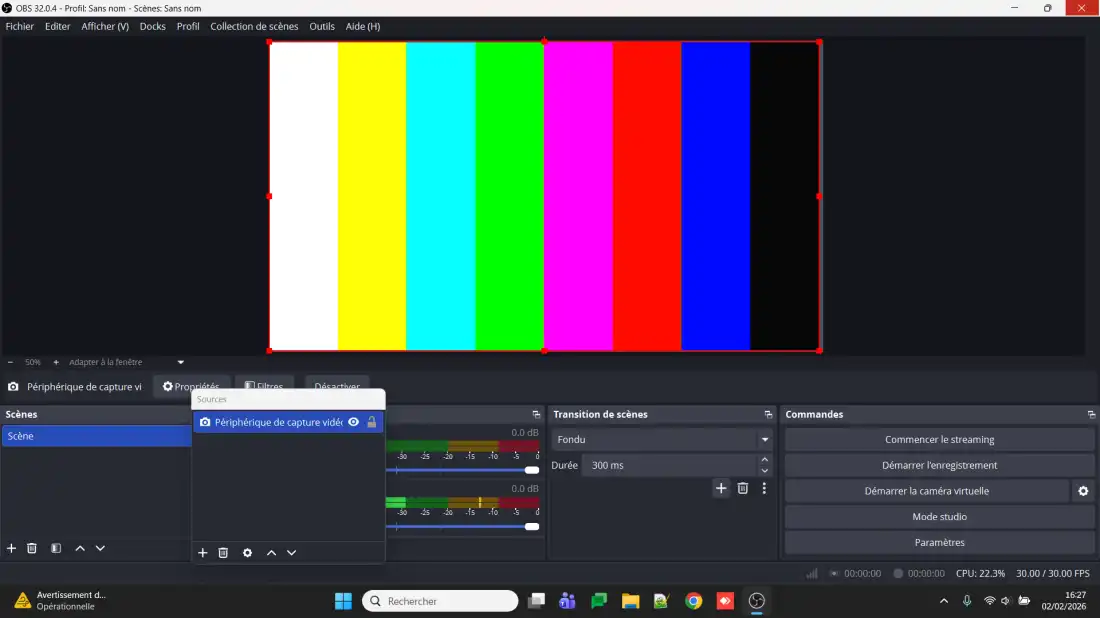Increase the Durée value with up arrow
Screen dimensions: 1100x618
765,459
